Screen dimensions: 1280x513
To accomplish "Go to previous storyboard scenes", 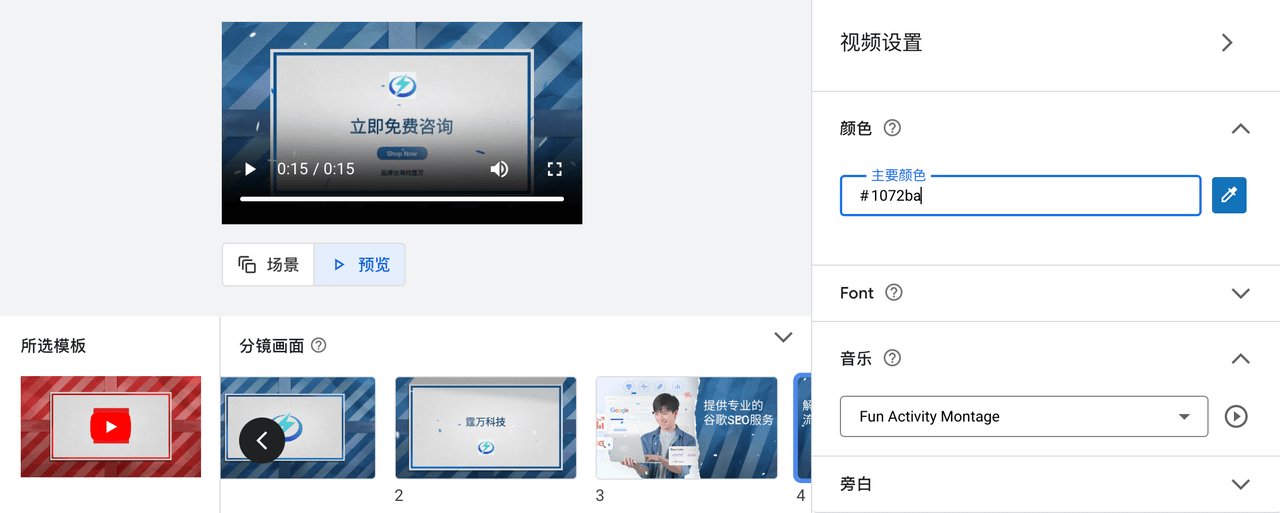I will coord(262,440).
